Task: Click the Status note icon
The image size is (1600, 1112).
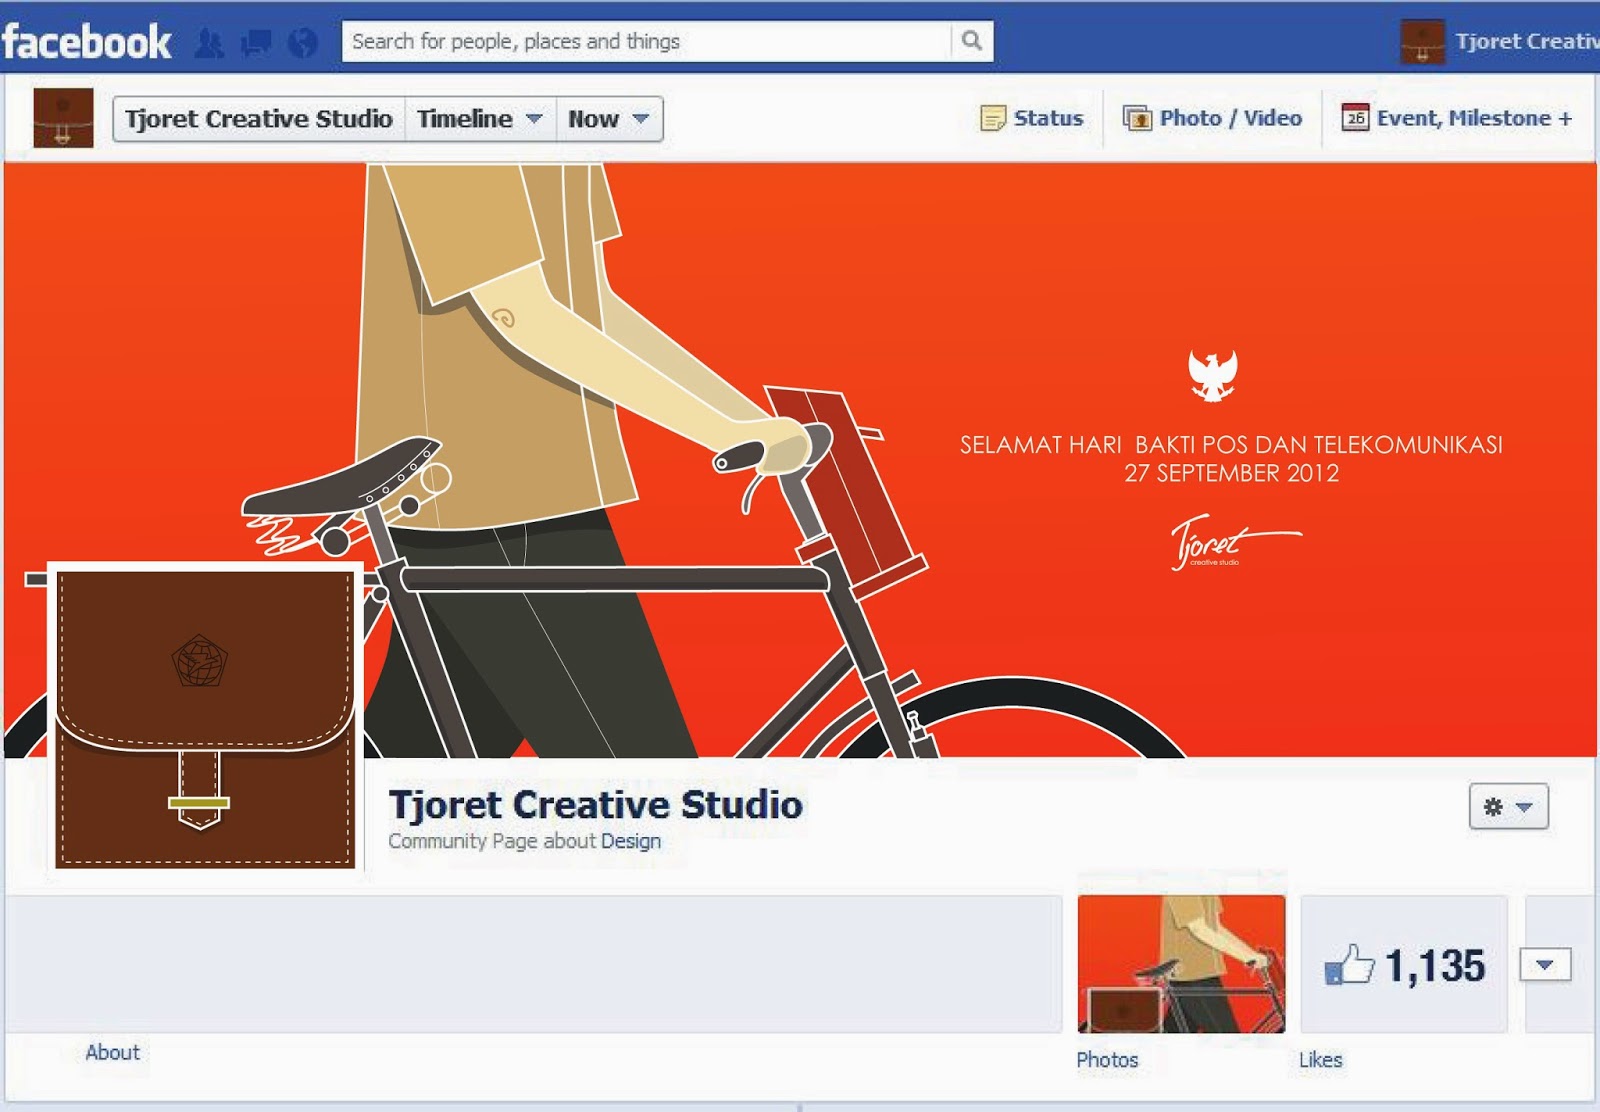Action: tap(992, 118)
